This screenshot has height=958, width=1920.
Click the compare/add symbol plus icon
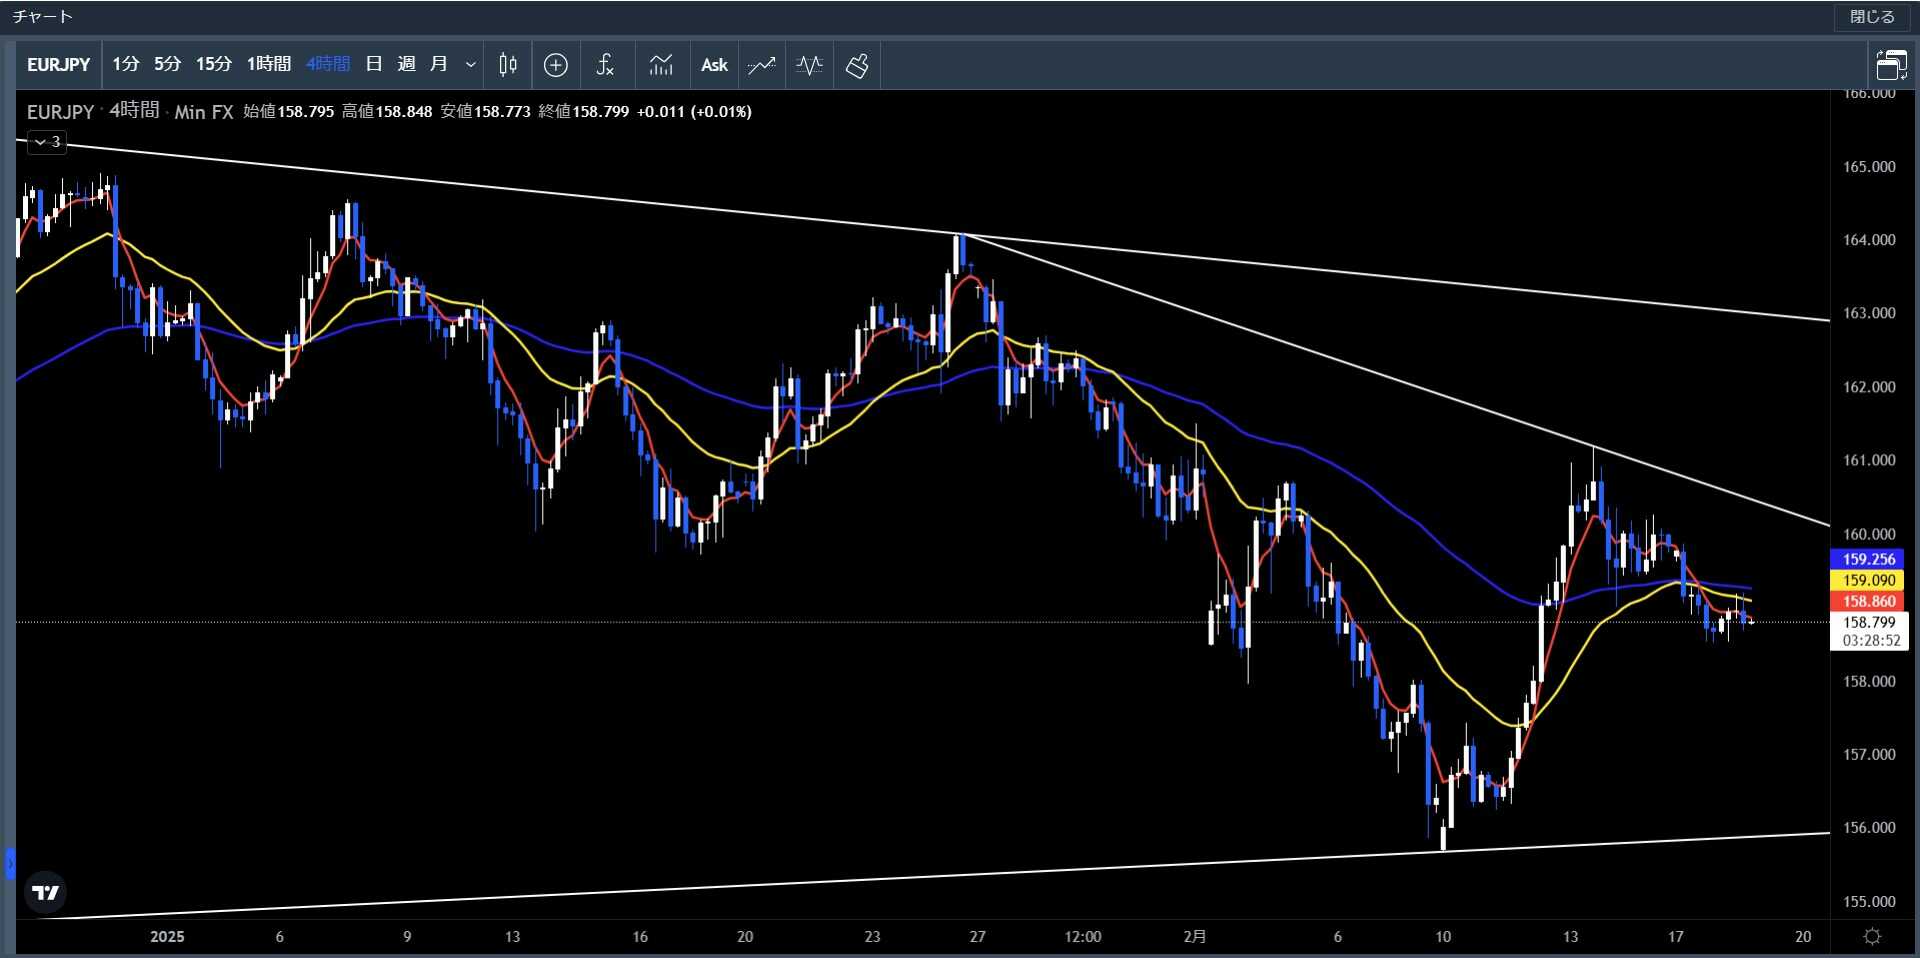[556, 65]
